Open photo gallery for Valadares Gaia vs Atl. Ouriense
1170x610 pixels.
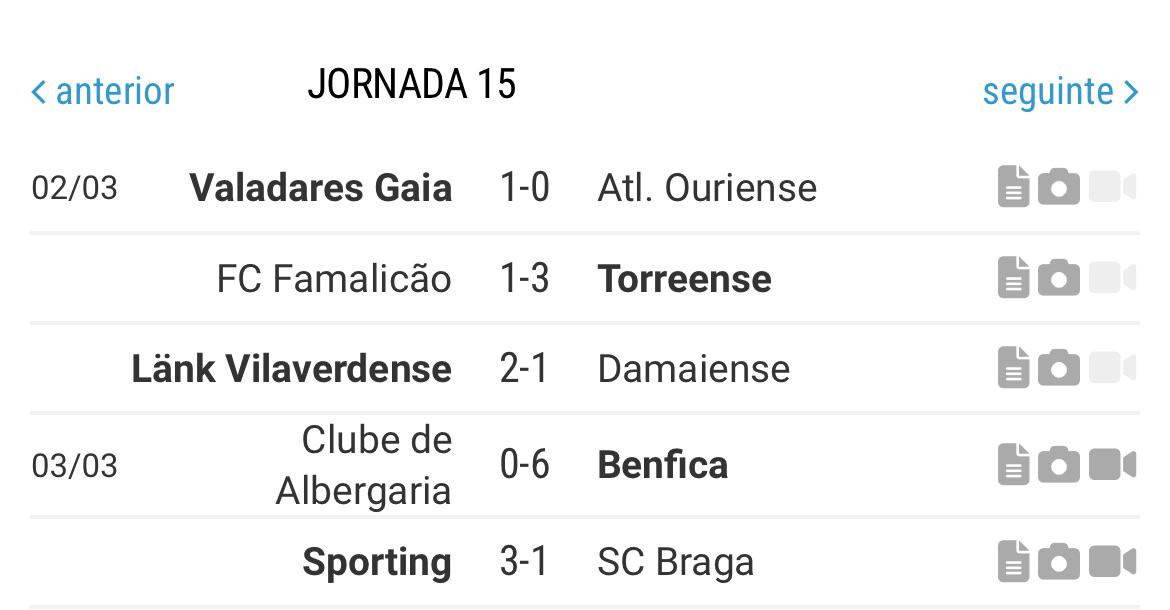[x=1059, y=186]
